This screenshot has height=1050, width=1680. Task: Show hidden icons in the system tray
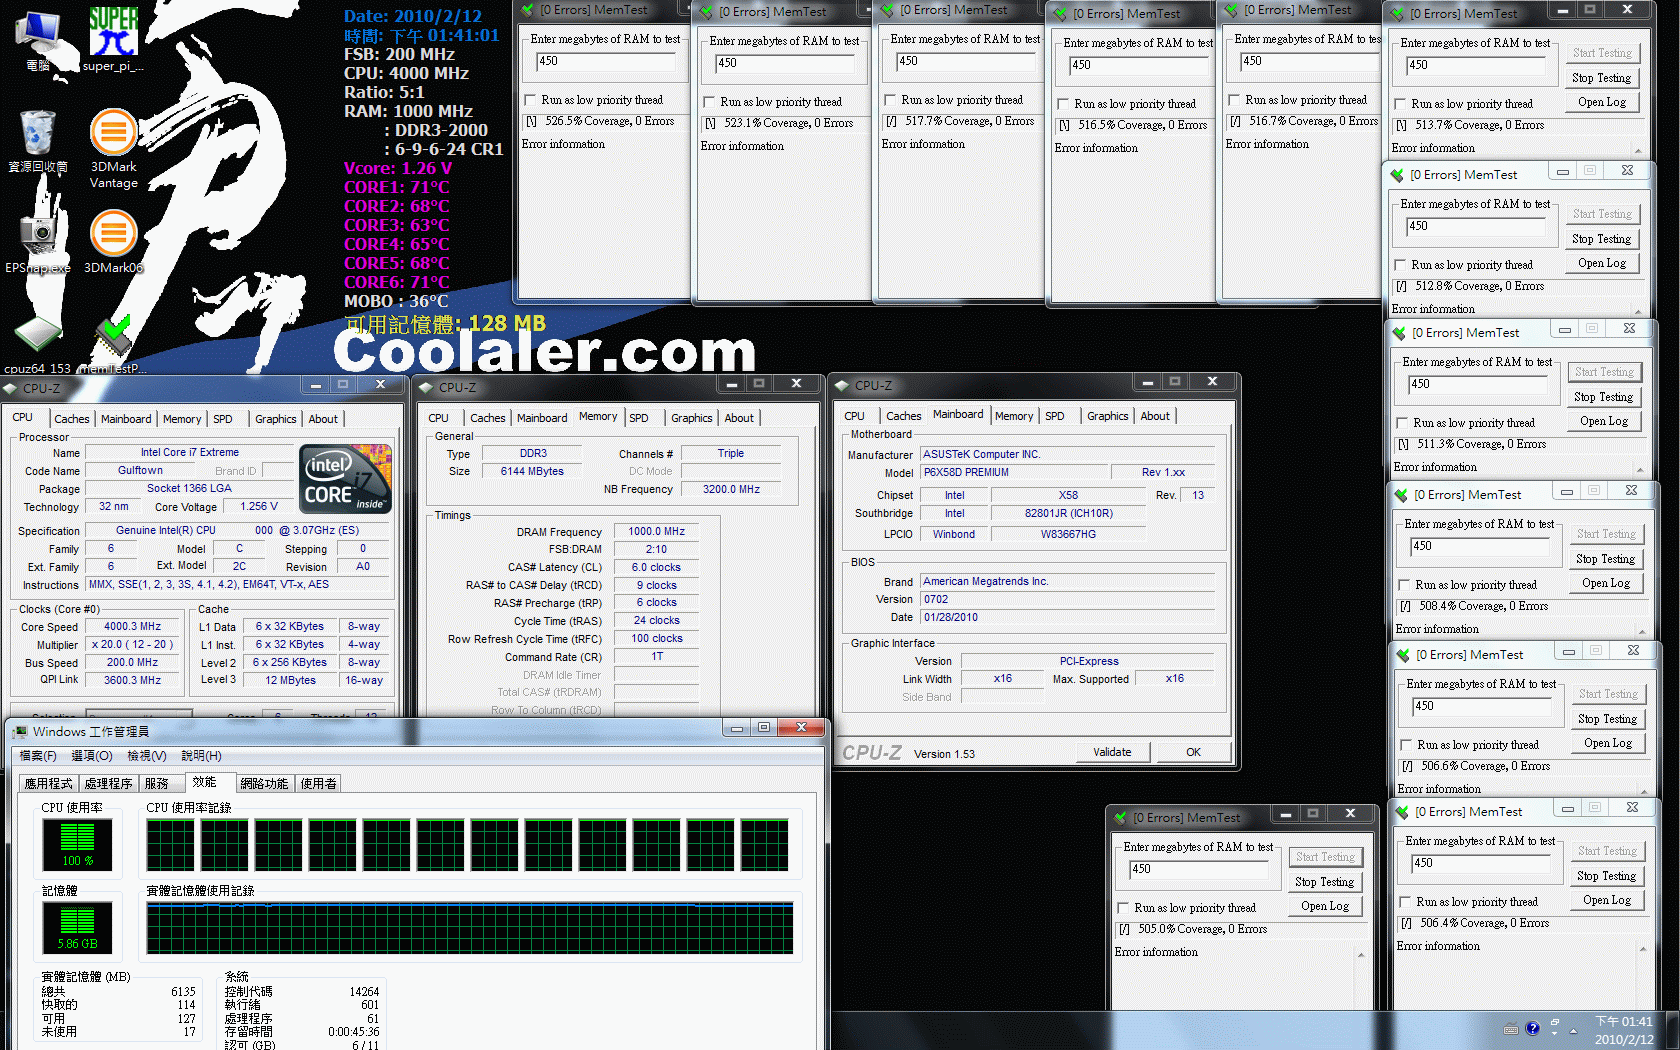1573,1031
